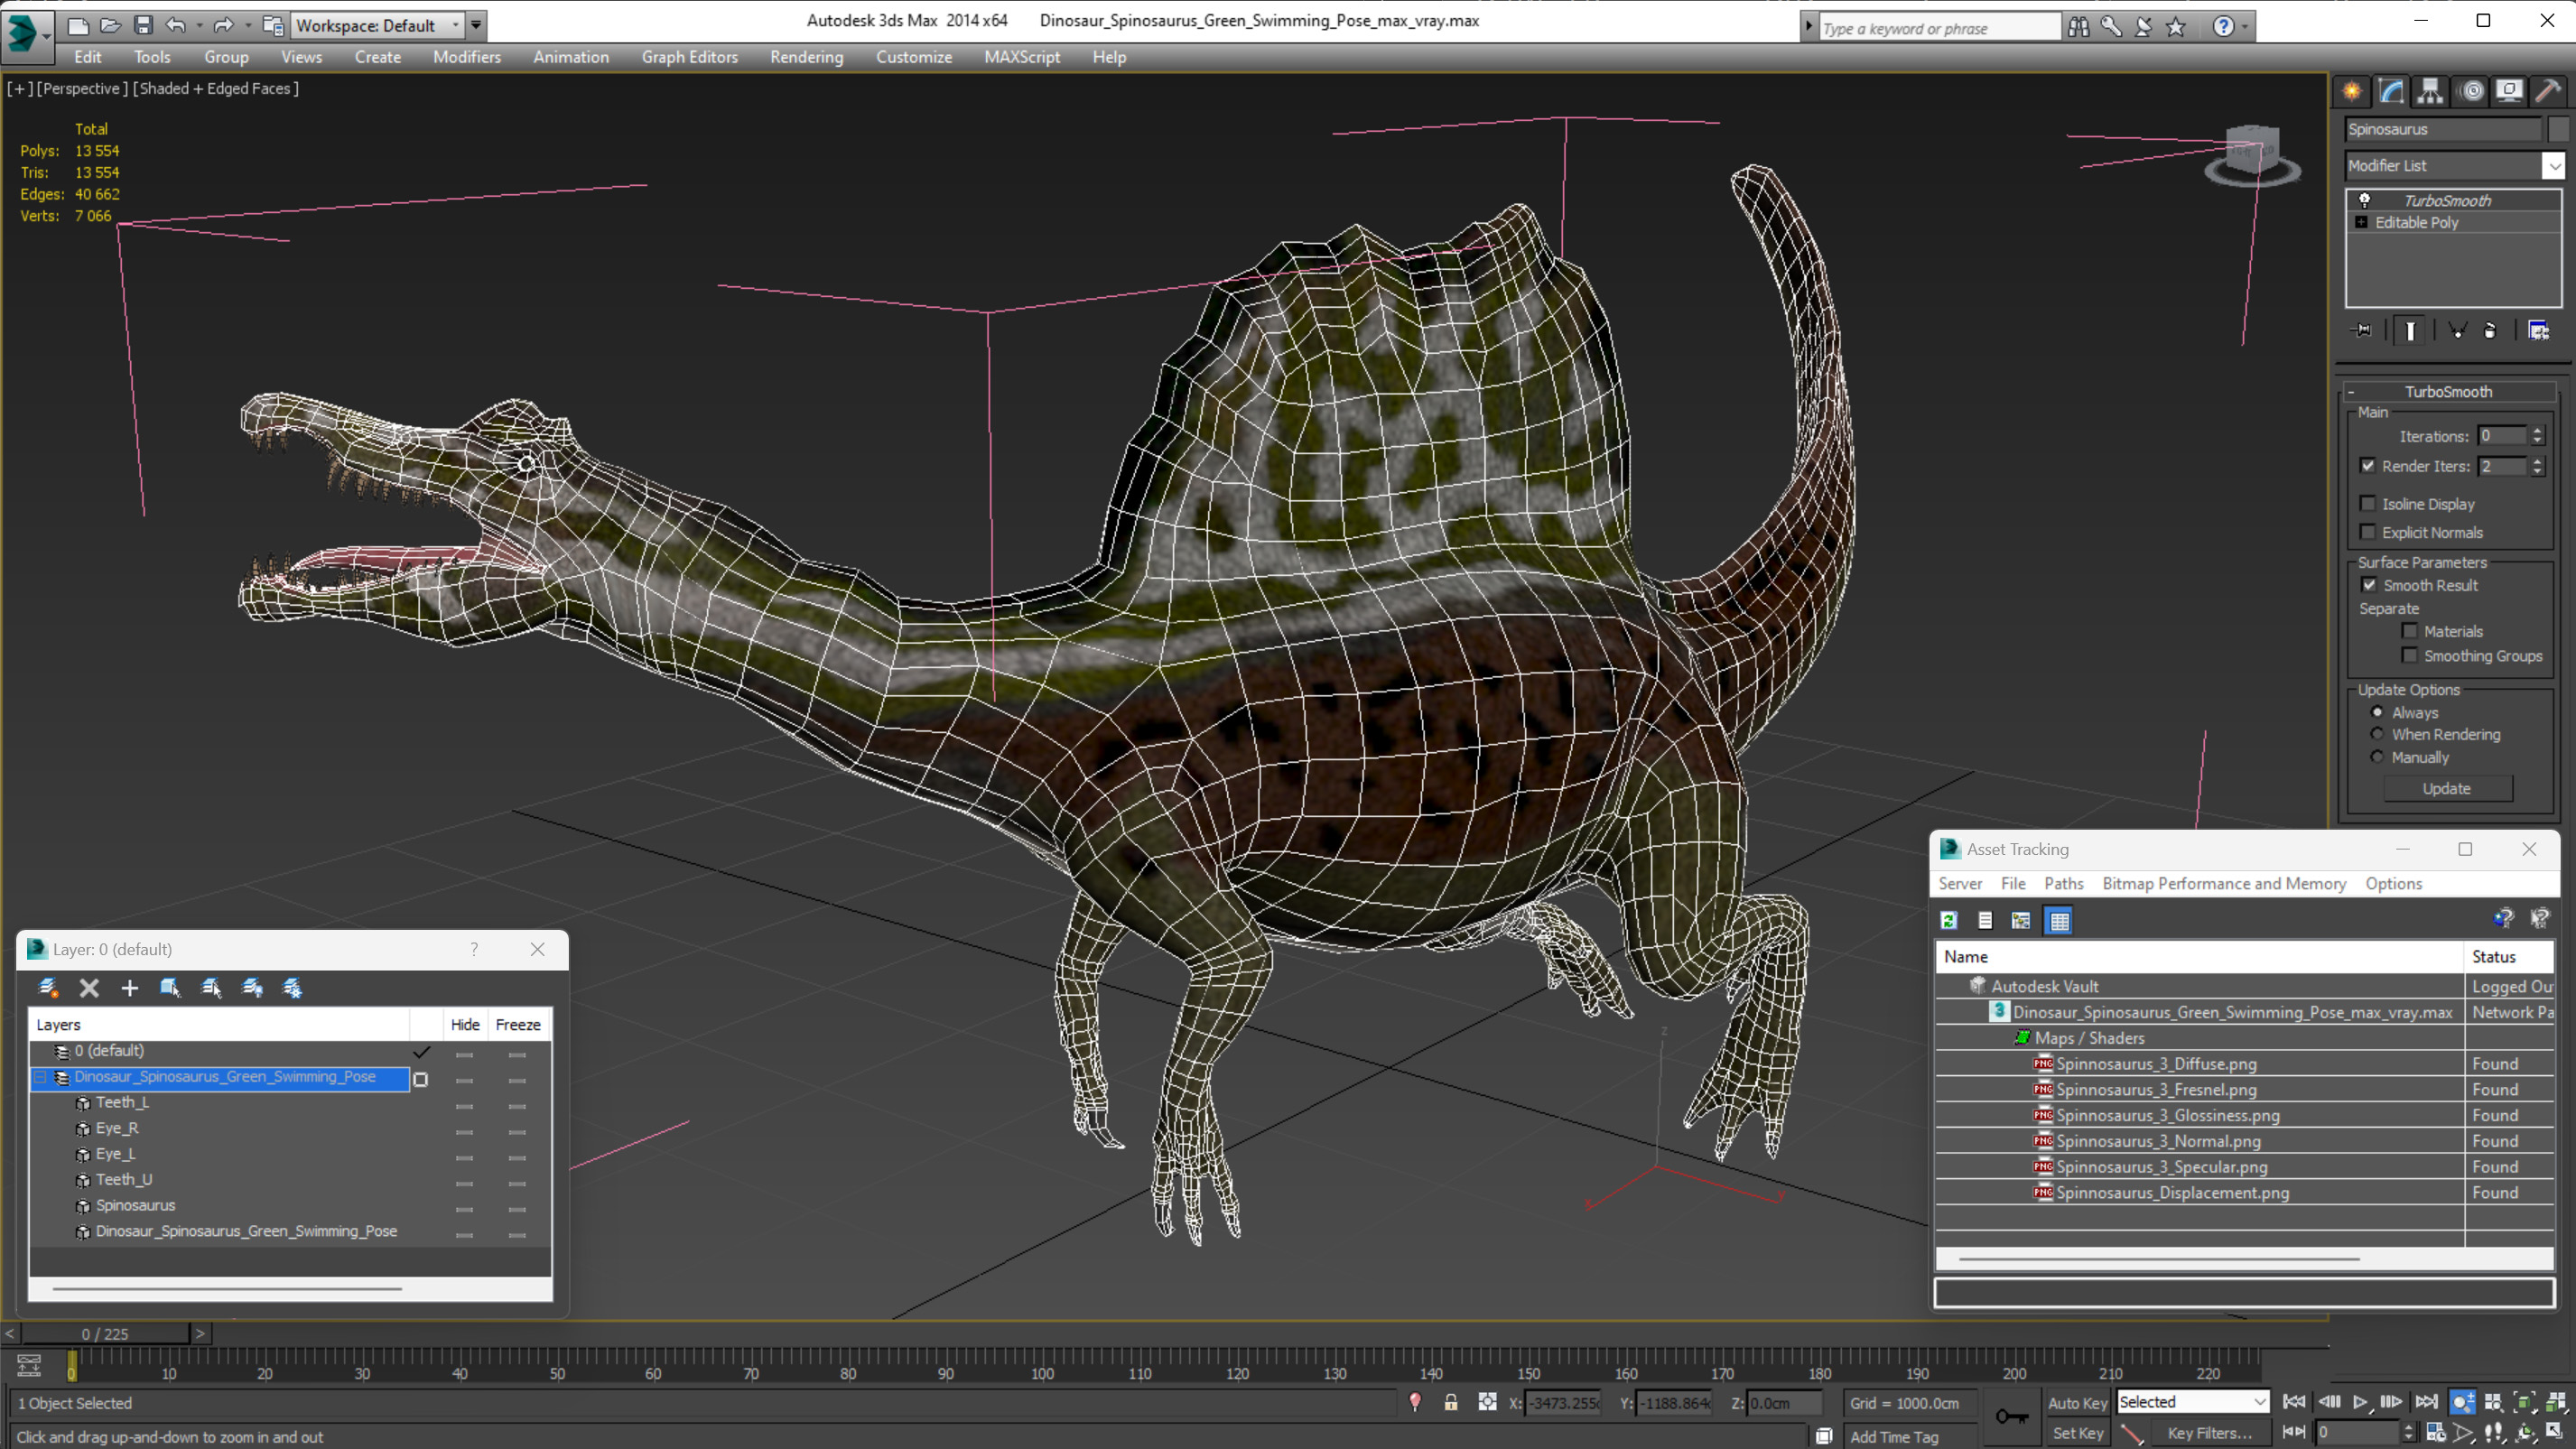Screen dimensions: 2576x1449
Task: Click Remove Modifier trash icon
Action: (2490, 330)
